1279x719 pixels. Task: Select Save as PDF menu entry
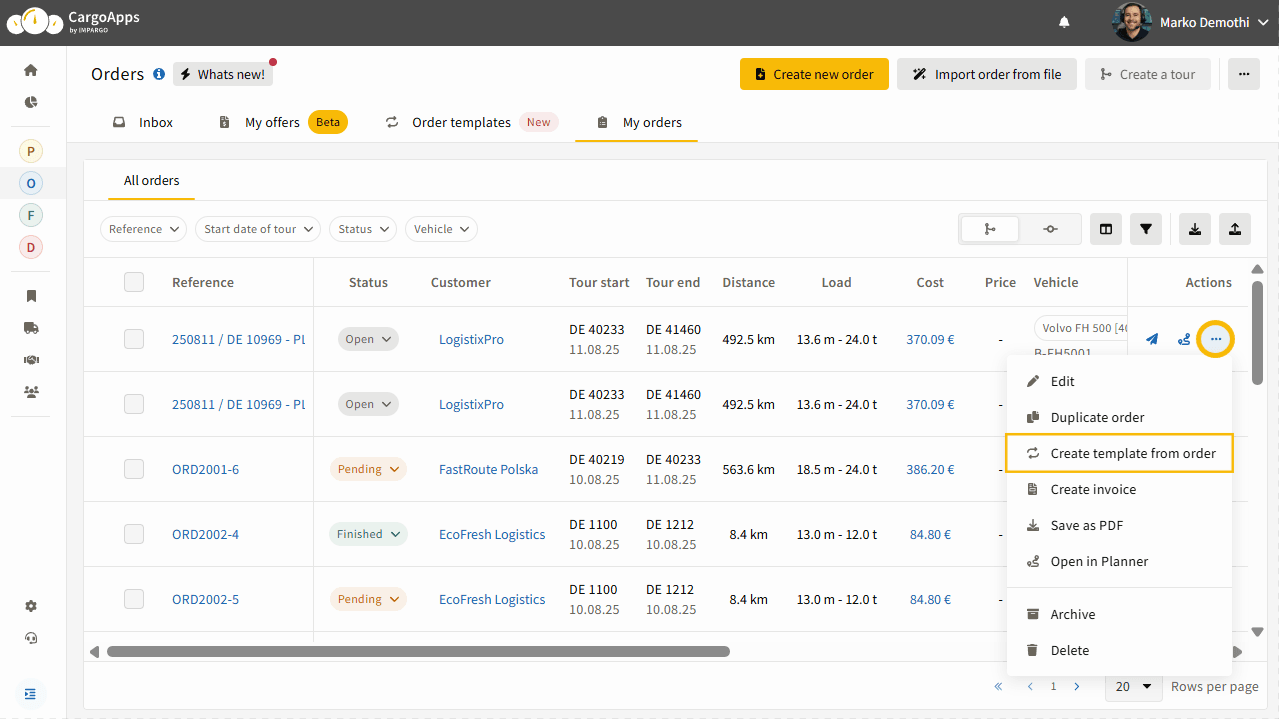click(x=1119, y=525)
